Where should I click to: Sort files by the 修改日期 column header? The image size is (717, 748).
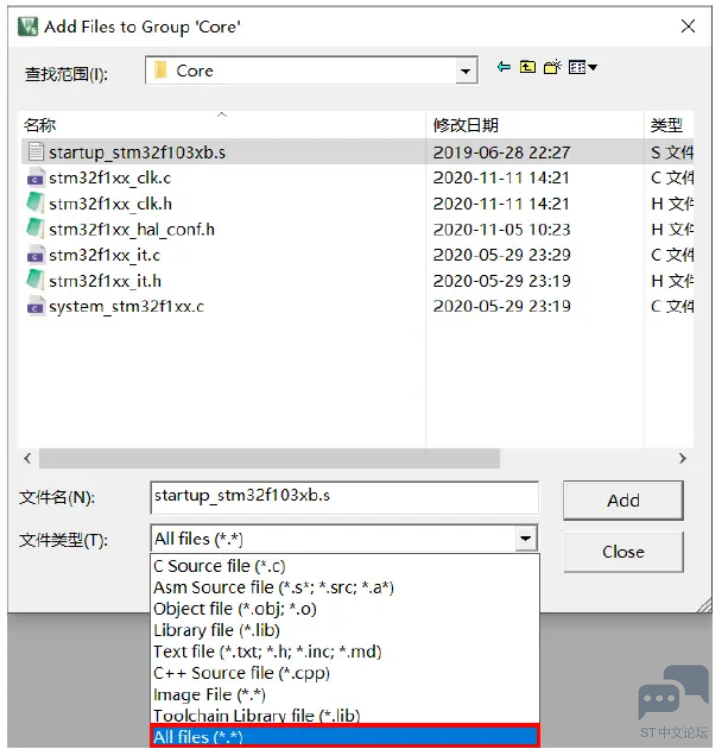pyautogui.click(x=535, y=125)
